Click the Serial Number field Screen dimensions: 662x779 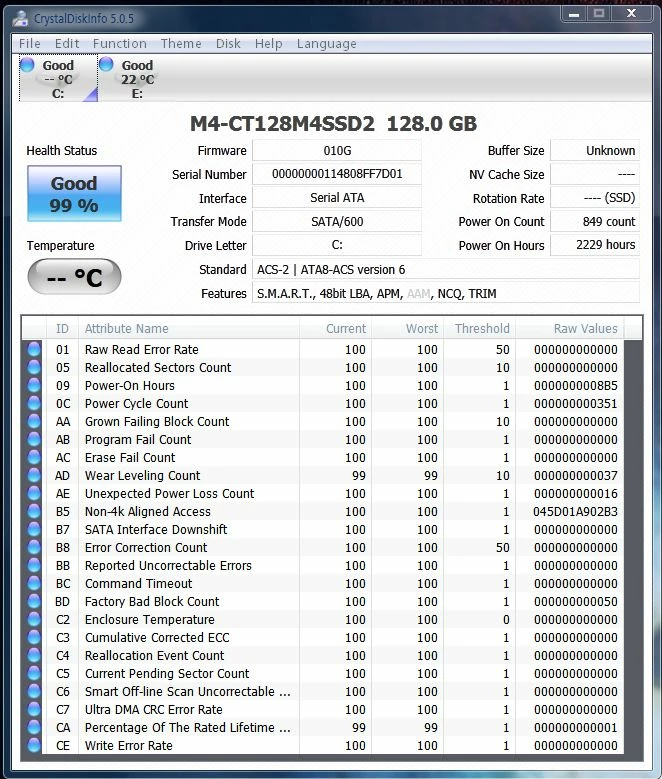[337, 174]
